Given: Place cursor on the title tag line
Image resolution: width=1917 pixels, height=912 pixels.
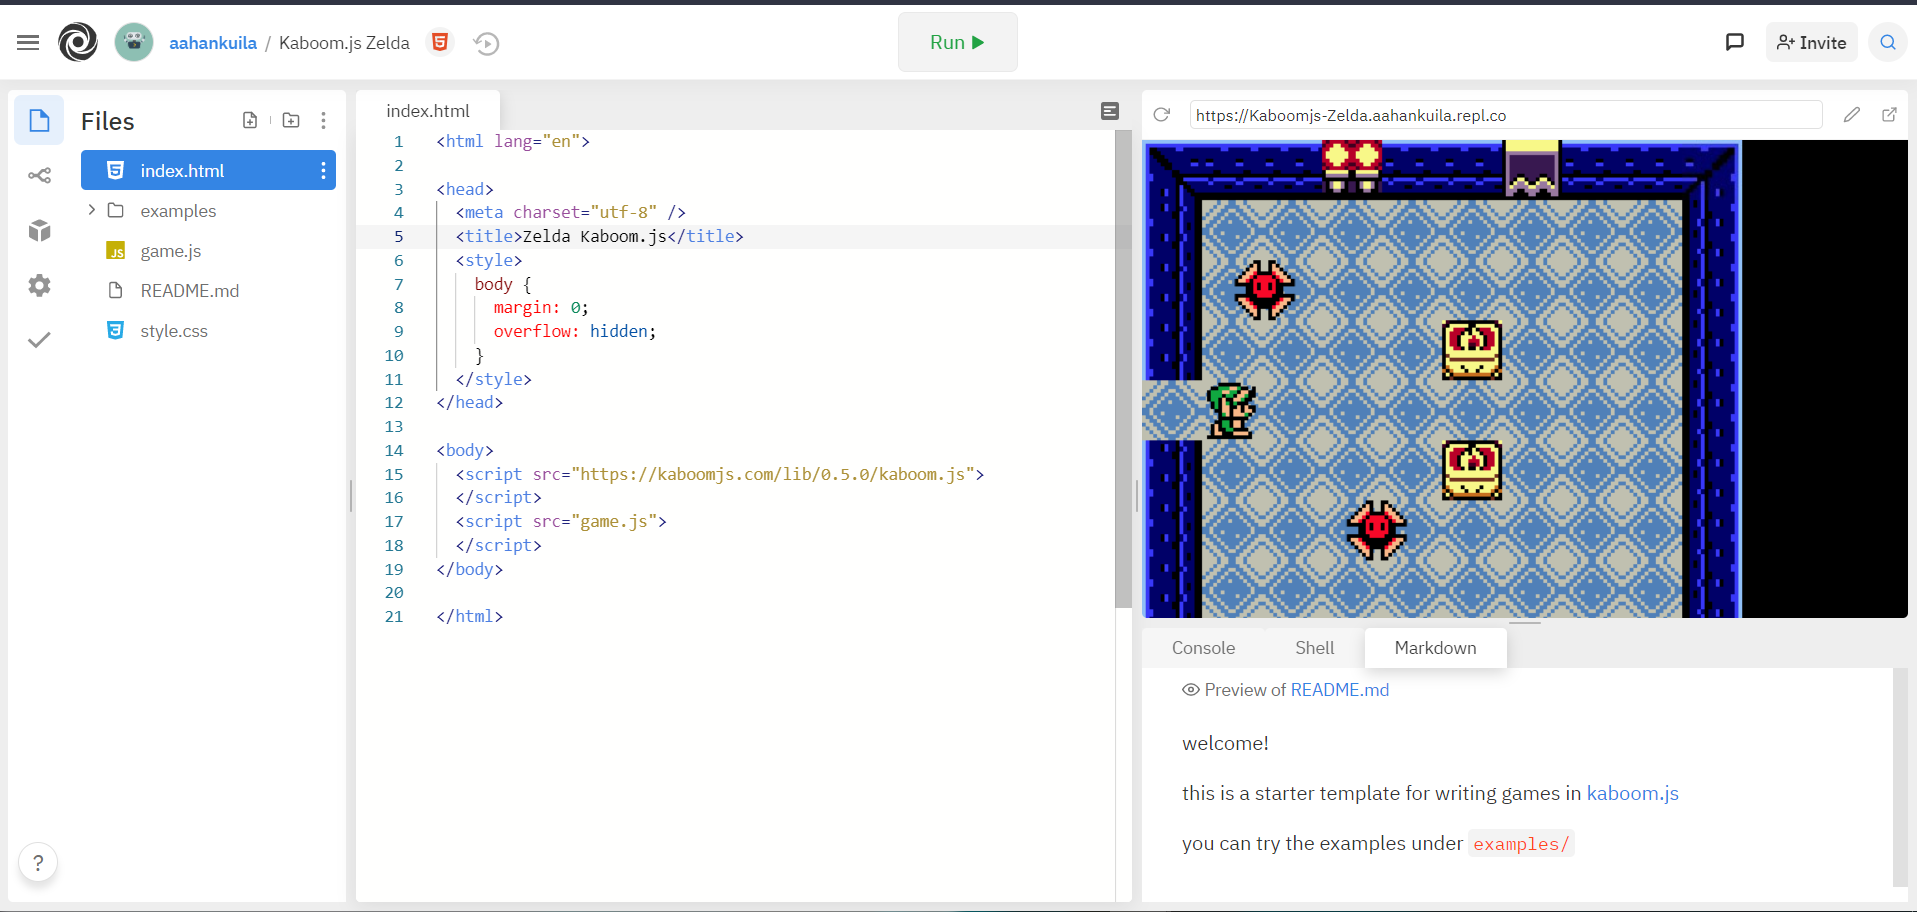Looking at the screenshot, I should point(599,237).
